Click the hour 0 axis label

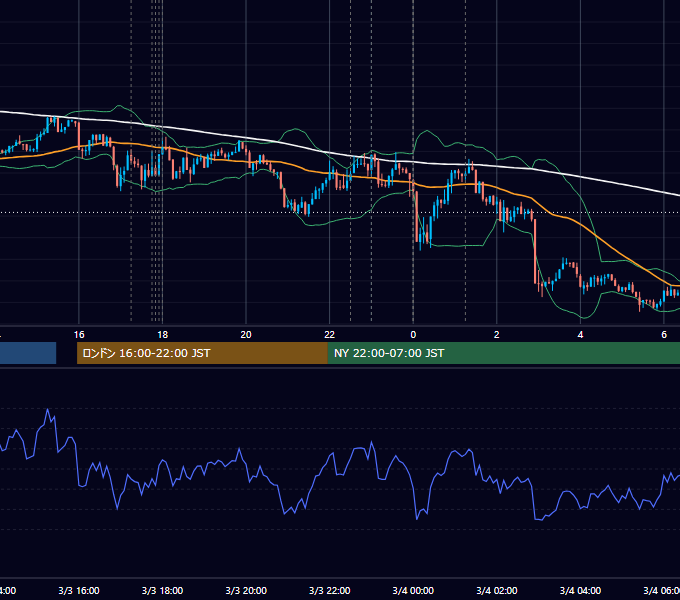[x=413, y=334]
